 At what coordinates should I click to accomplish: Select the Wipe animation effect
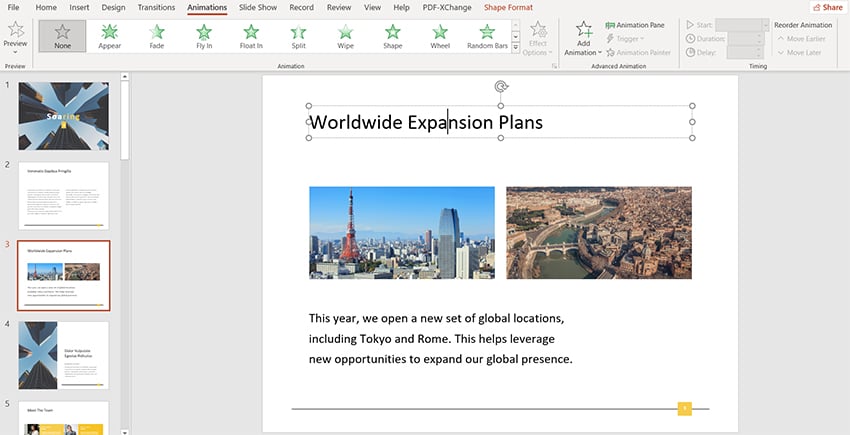pos(346,37)
